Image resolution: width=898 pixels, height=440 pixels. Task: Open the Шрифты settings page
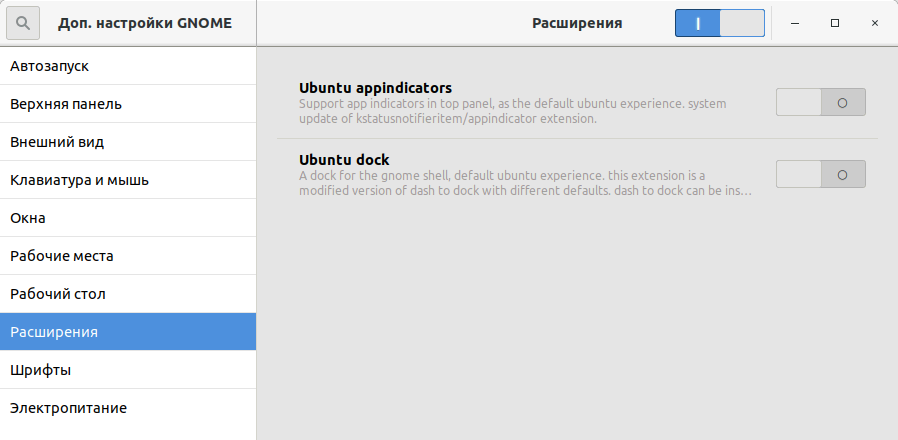(128, 370)
